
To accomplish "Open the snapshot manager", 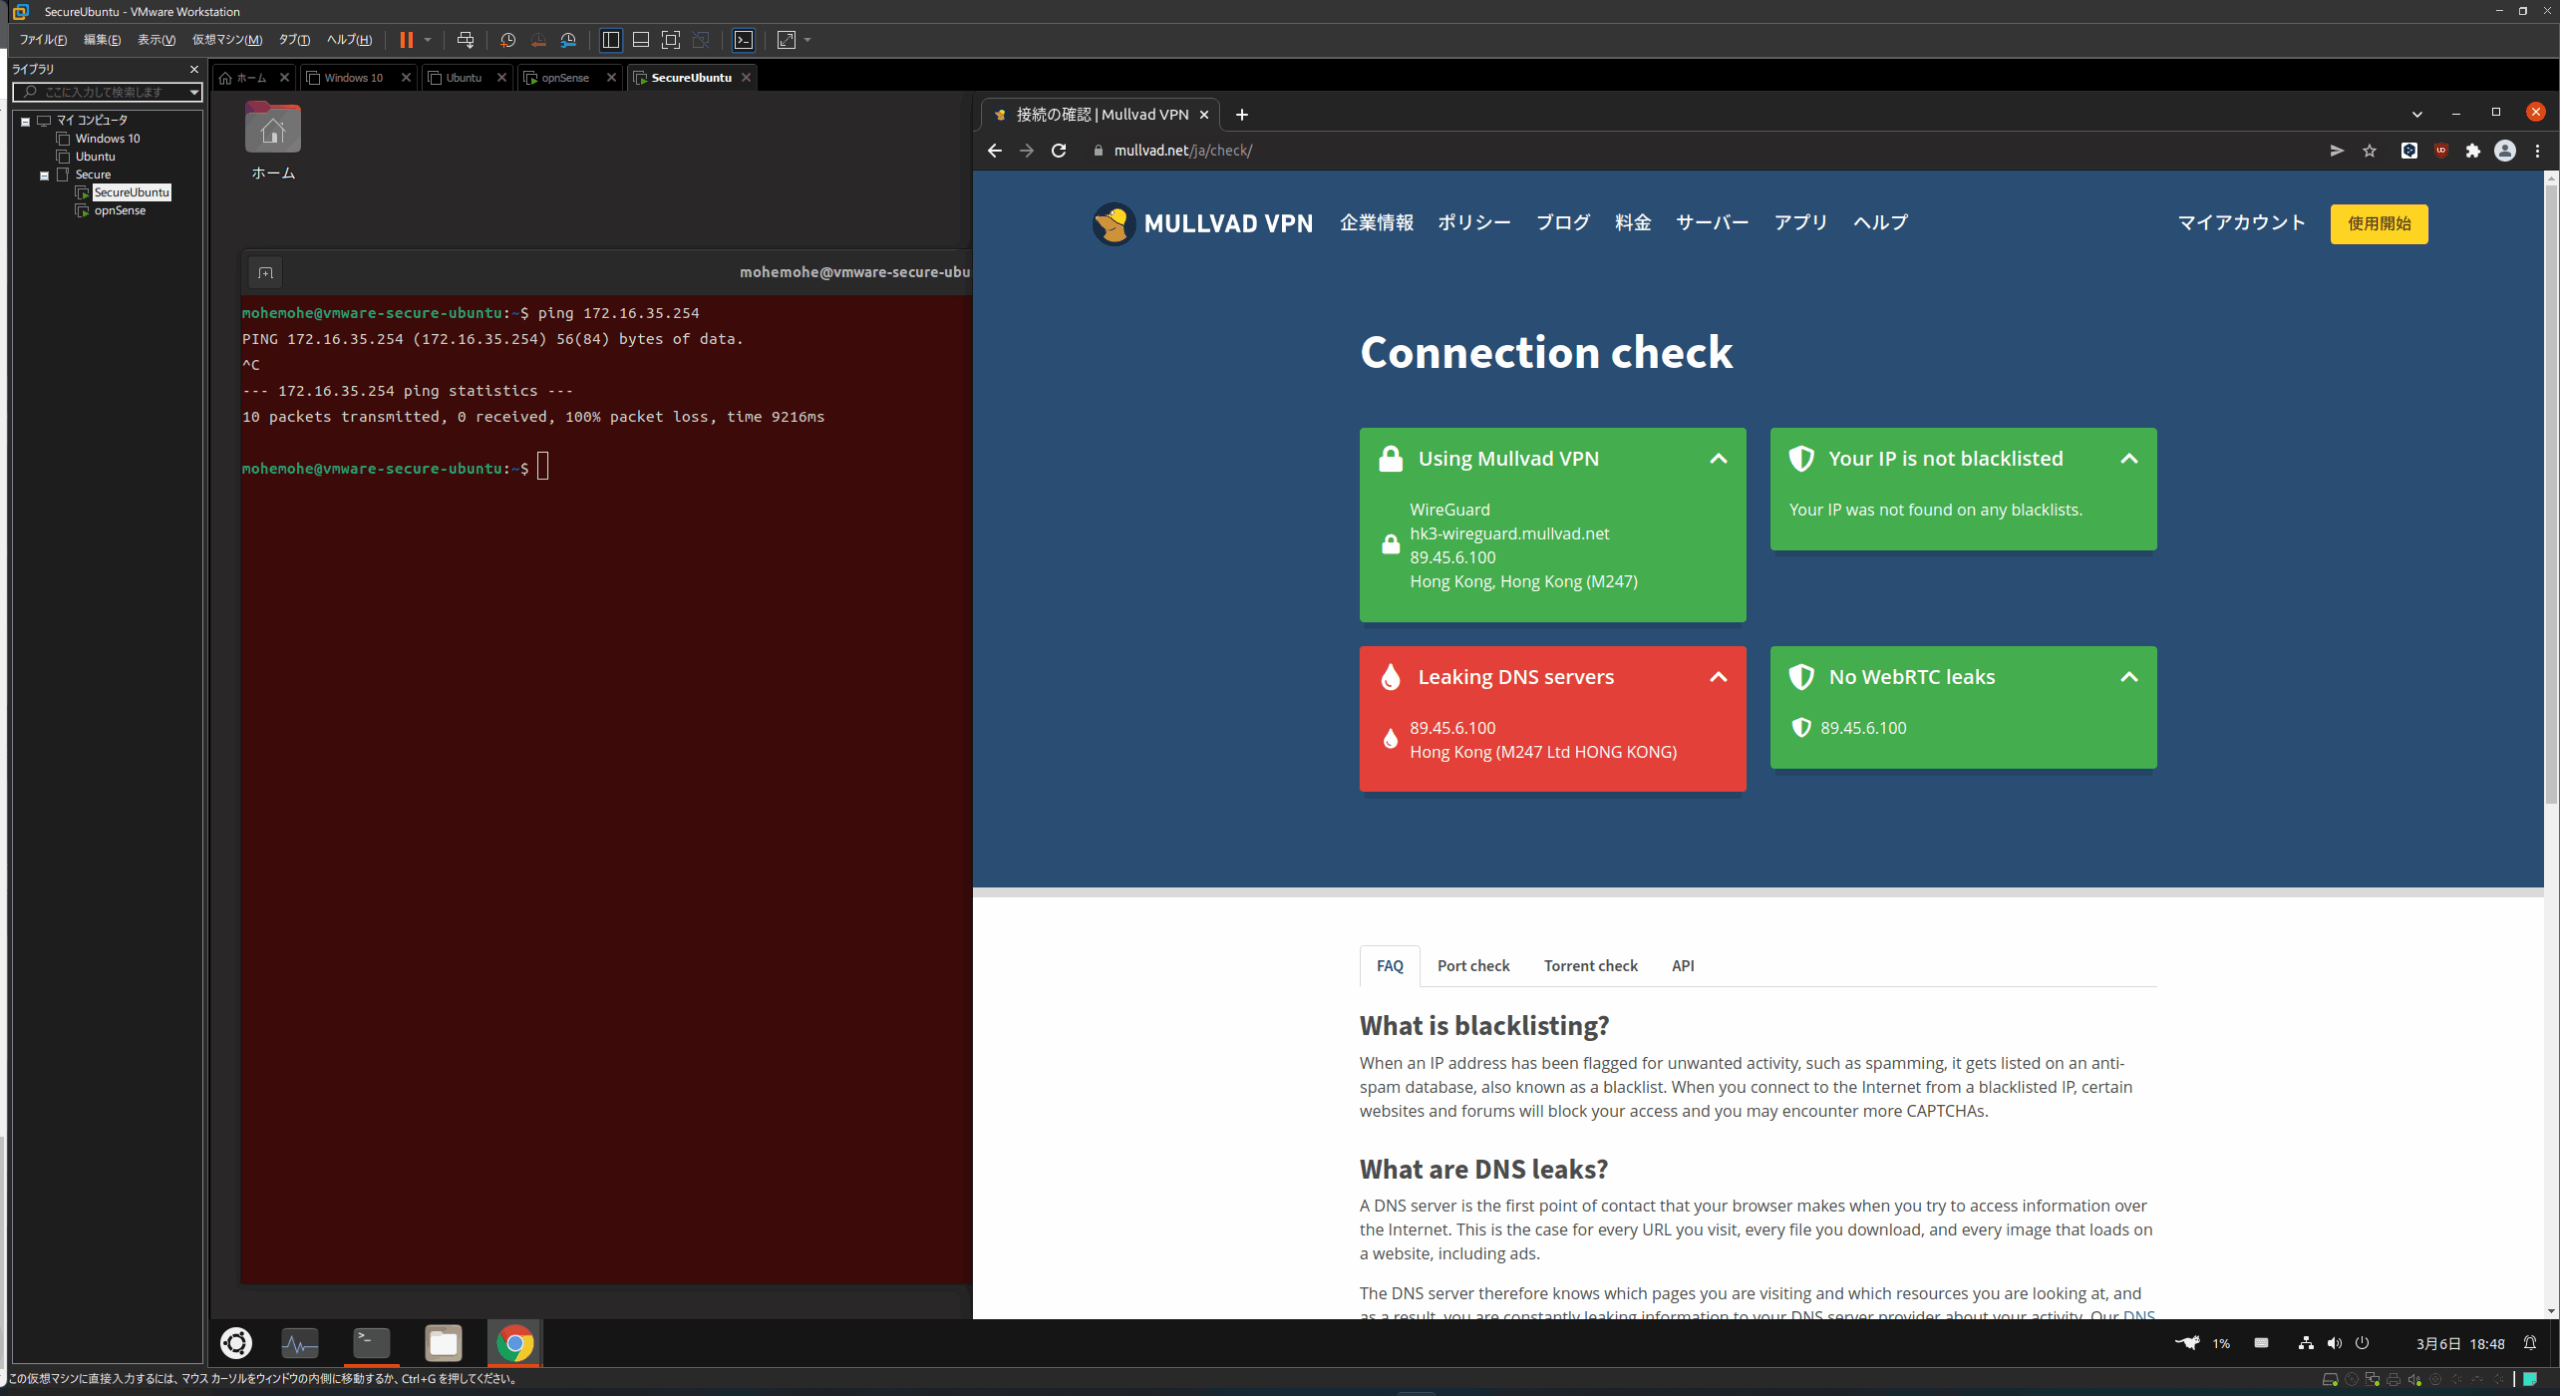I will pyautogui.click(x=568, y=40).
